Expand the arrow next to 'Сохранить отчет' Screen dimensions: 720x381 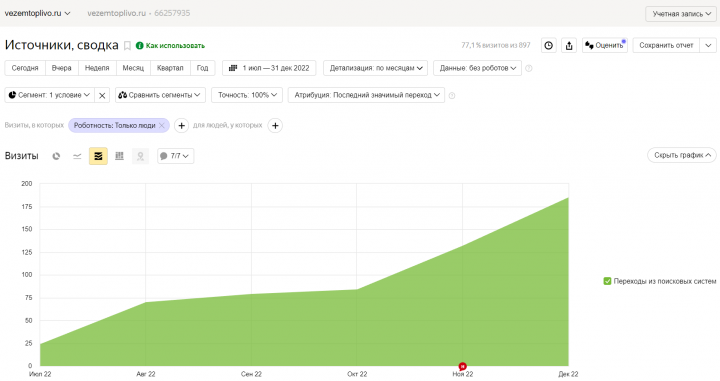pyautogui.click(x=708, y=45)
